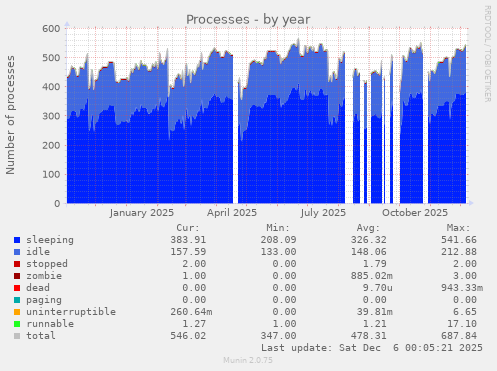The height and width of the screenshot is (371, 497).
Task: Click idle average value 148.06
Action: tap(368, 252)
